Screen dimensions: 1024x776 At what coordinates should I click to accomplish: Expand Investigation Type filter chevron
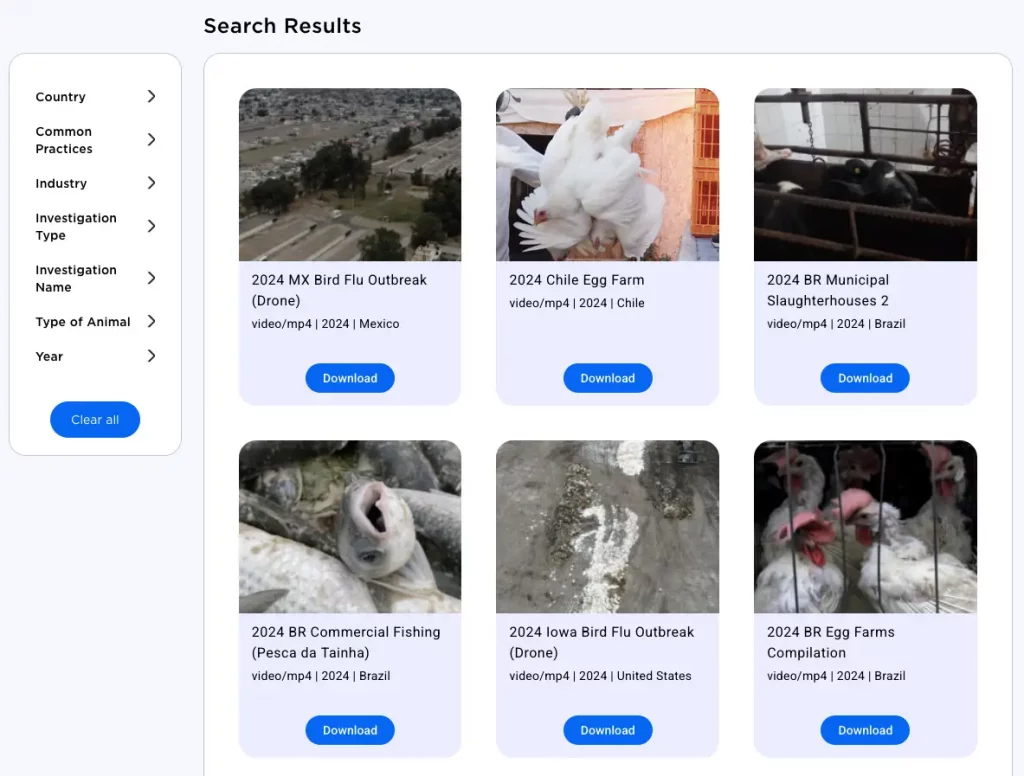click(x=151, y=226)
